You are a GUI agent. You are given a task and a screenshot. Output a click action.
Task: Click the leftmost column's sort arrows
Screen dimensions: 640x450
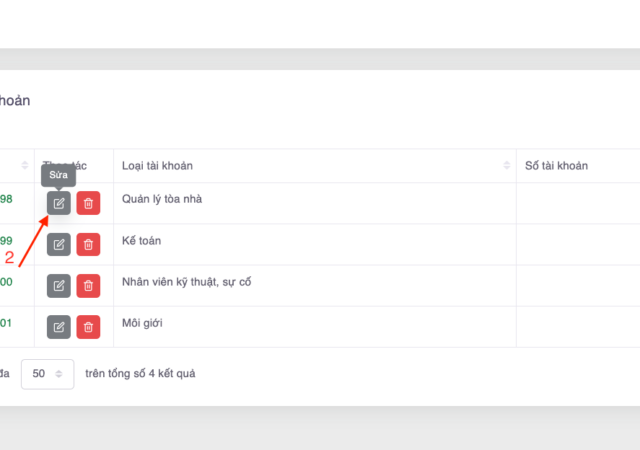pos(25,165)
